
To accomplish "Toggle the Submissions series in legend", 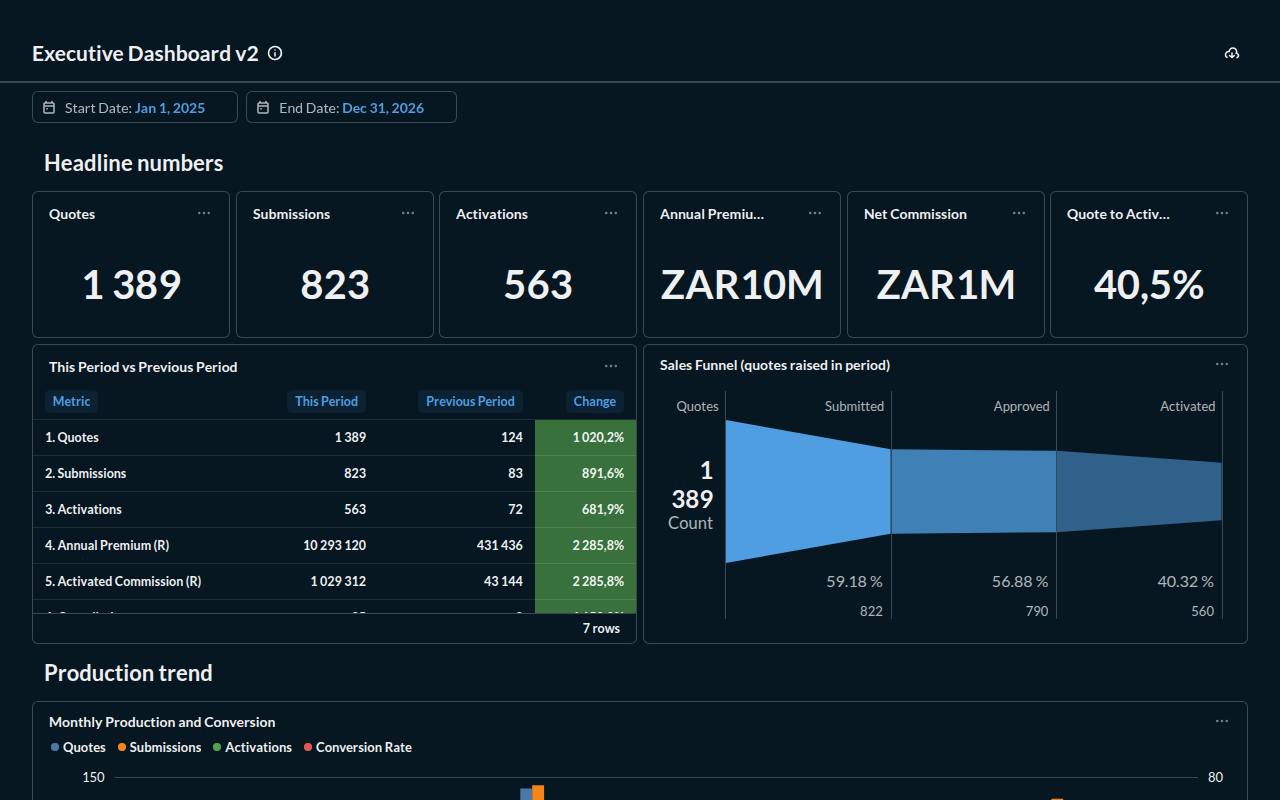I will tap(159, 747).
